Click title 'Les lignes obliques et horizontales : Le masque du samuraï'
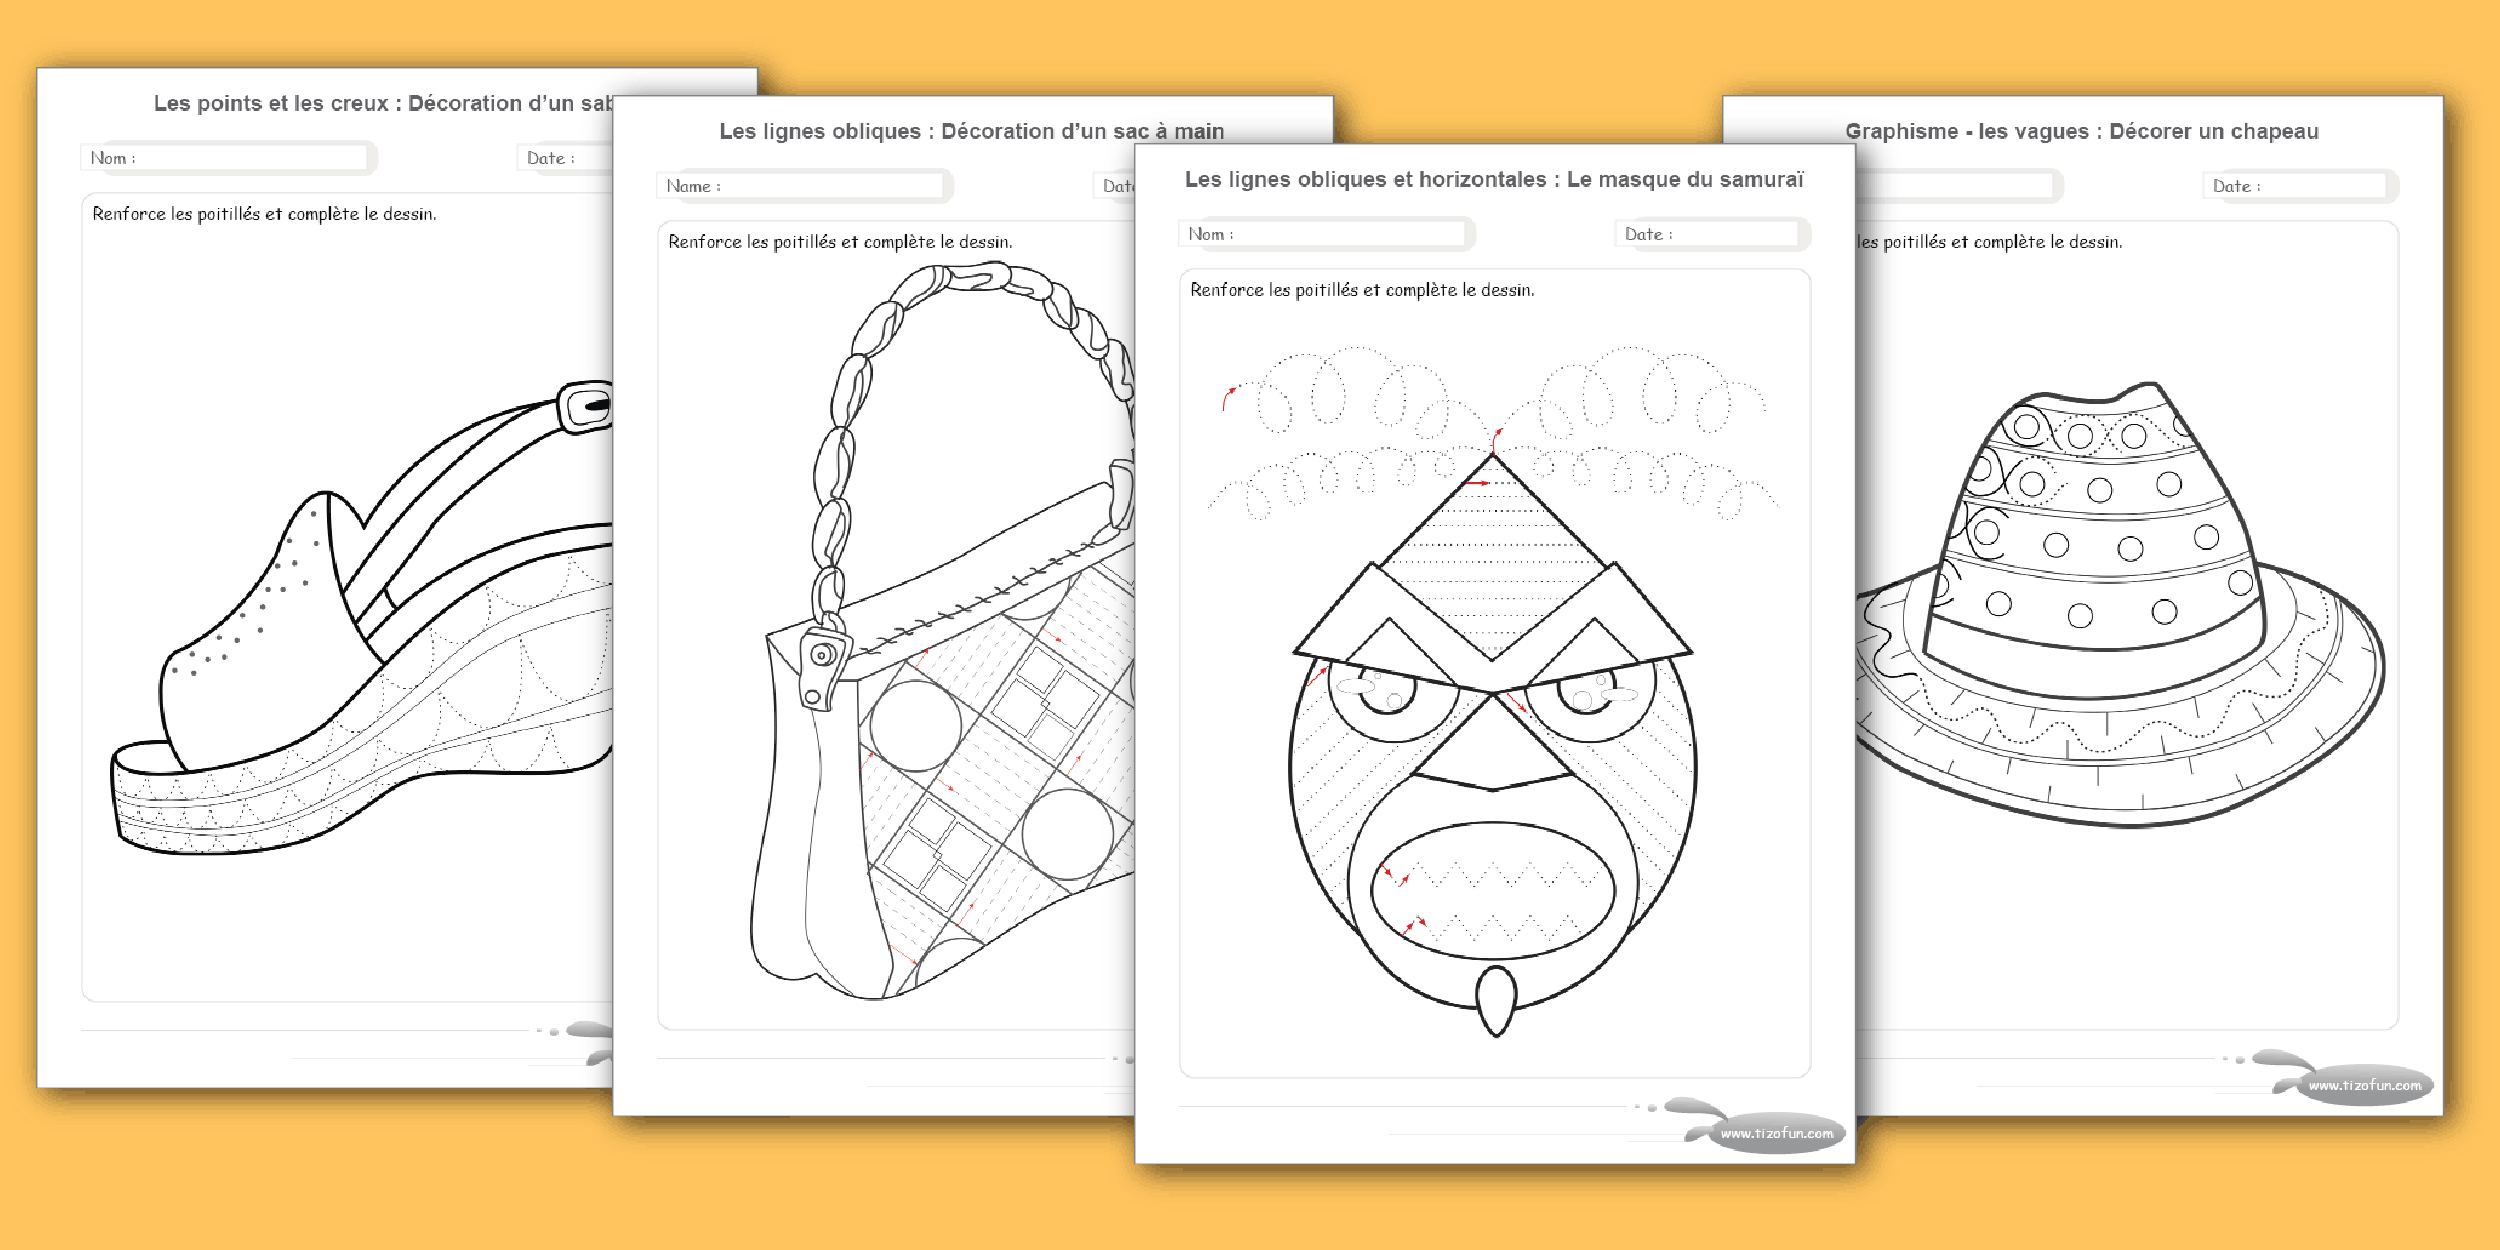Screen dimensions: 2500x1250 click(x=1494, y=180)
